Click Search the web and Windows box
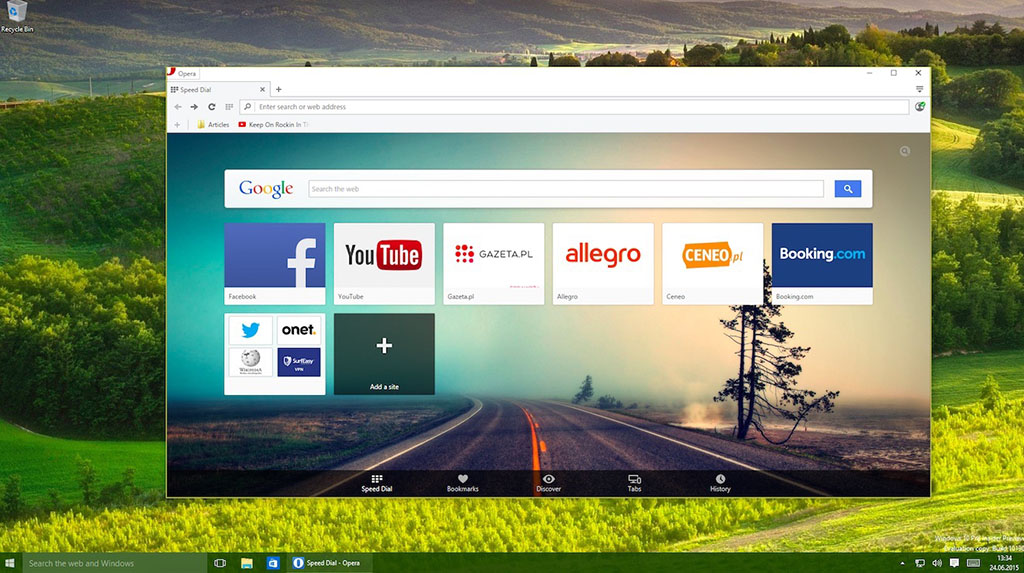The height and width of the screenshot is (573, 1024). (x=115, y=563)
